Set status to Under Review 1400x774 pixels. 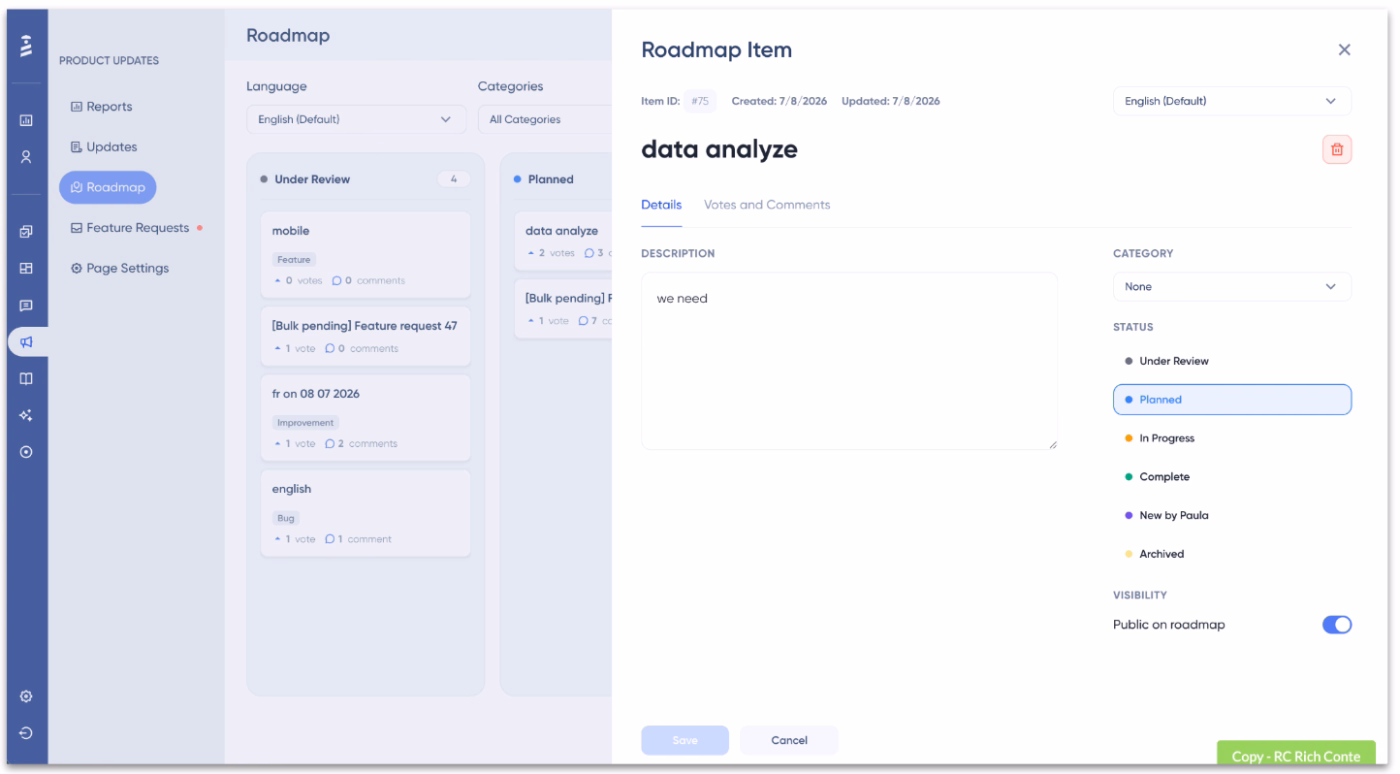(1232, 361)
